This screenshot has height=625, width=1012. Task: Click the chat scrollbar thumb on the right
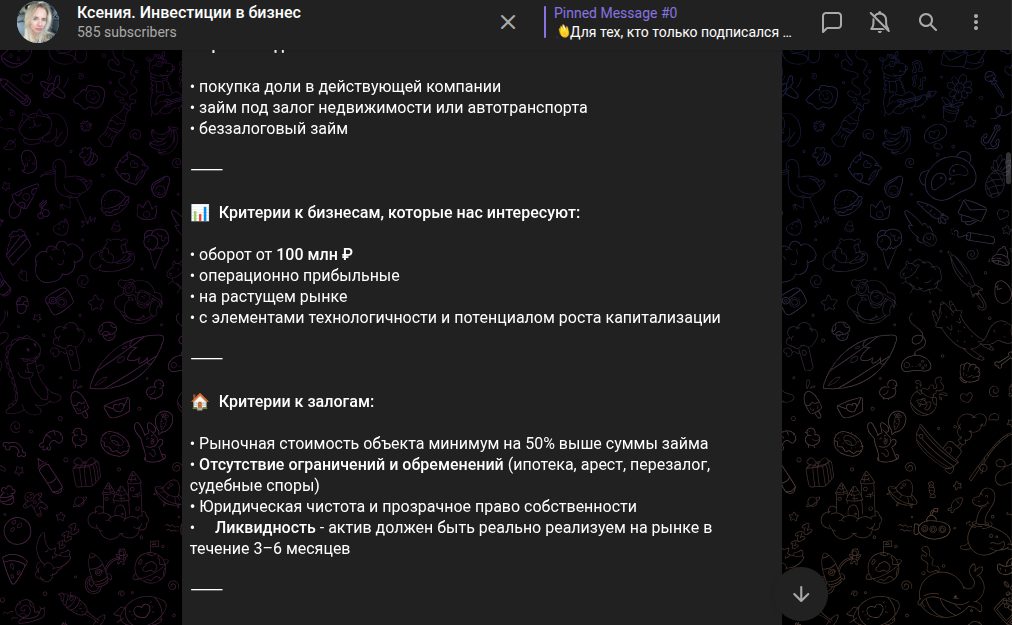click(x=1008, y=170)
